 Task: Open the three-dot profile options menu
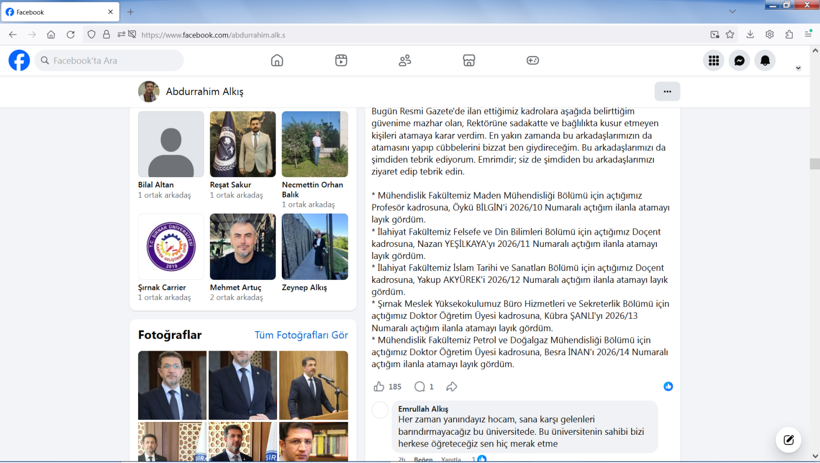(667, 92)
